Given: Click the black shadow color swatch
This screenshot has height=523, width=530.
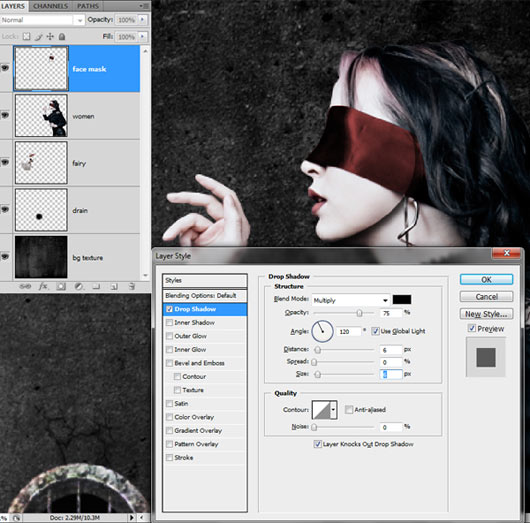Looking at the screenshot, I should point(402,300).
